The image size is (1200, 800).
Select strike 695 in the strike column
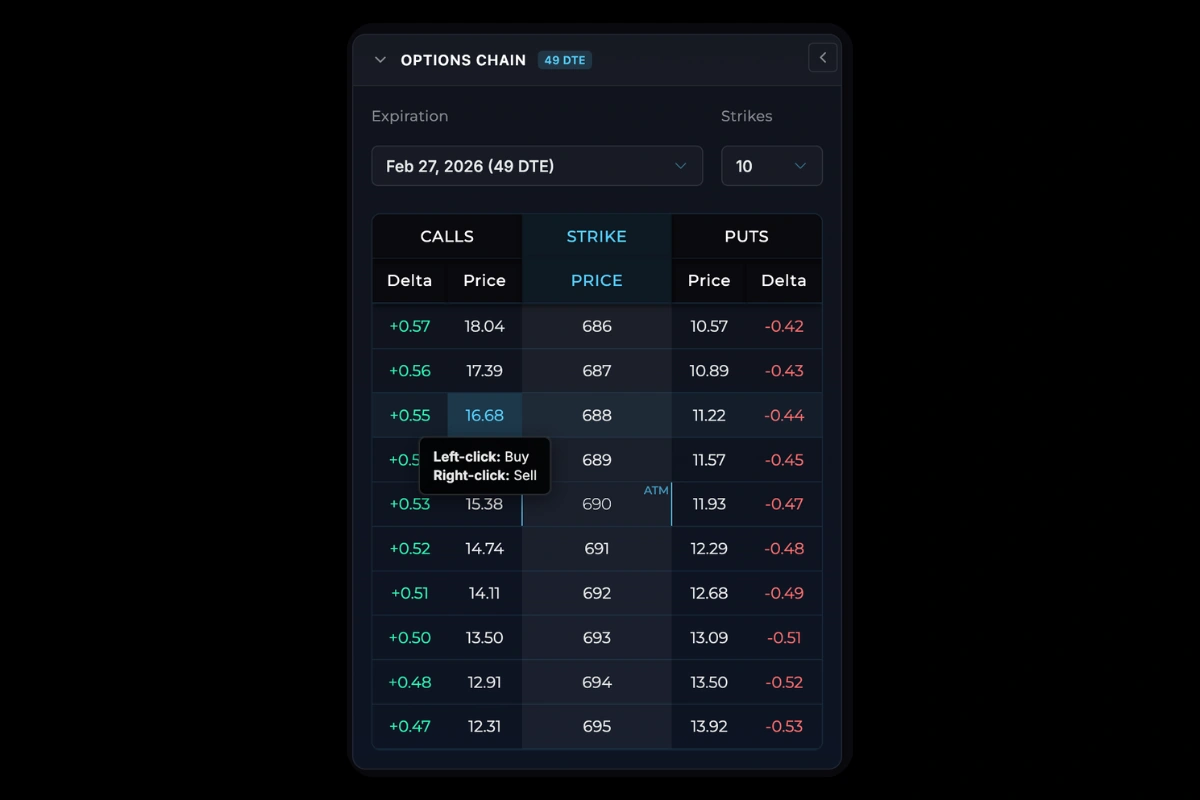pos(596,726)
